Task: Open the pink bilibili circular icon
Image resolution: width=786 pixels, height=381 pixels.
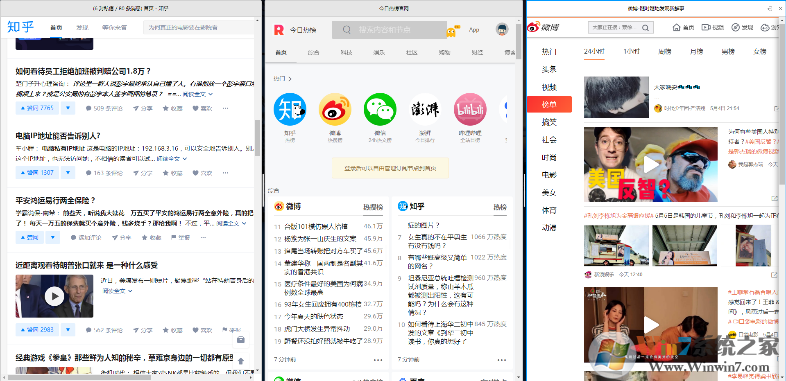Action: click(x=470, y=109)
